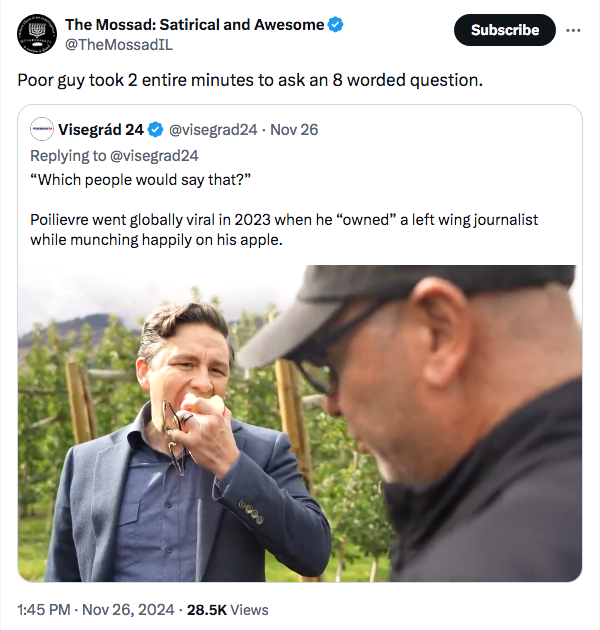
Task: Click the verified badge next to Visegrád 24
Action: (156, 130)
